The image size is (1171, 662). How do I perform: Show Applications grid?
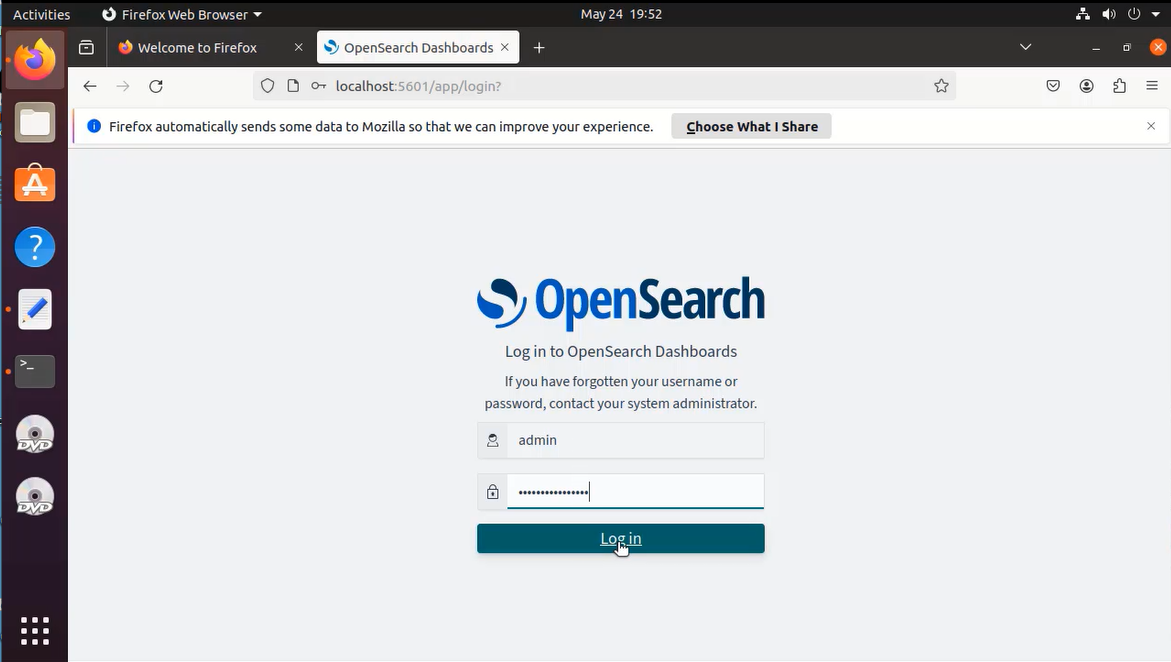[35, 631]
